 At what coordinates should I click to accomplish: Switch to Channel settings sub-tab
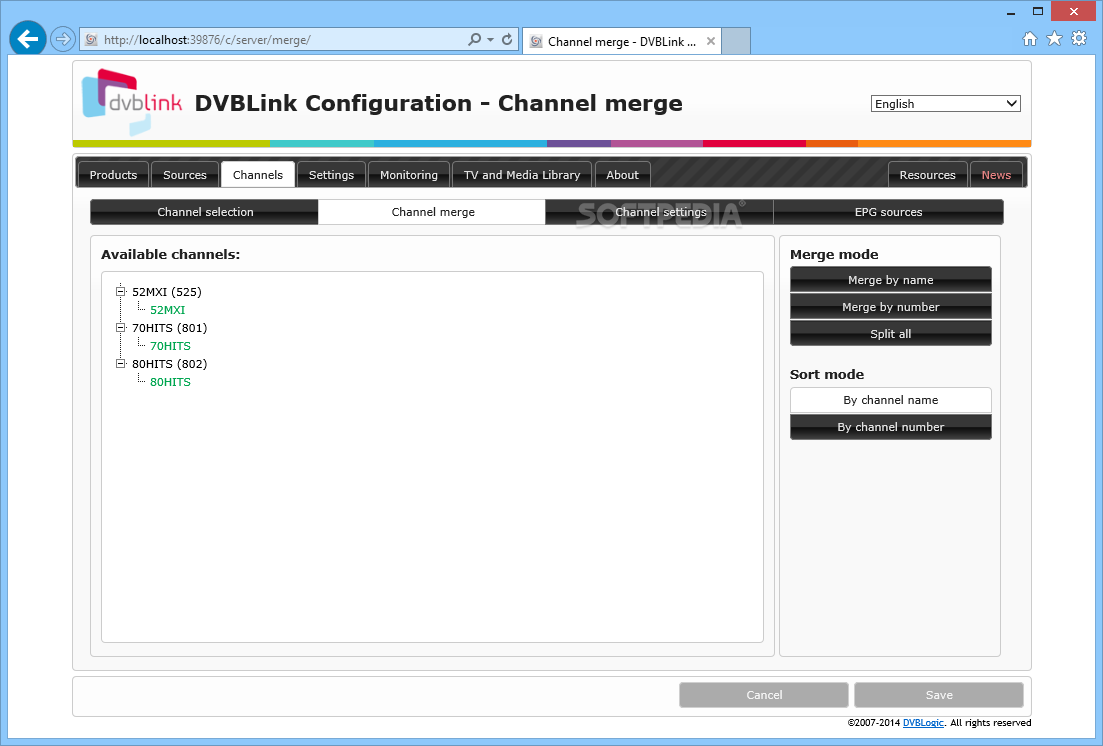tap(660, 212)
